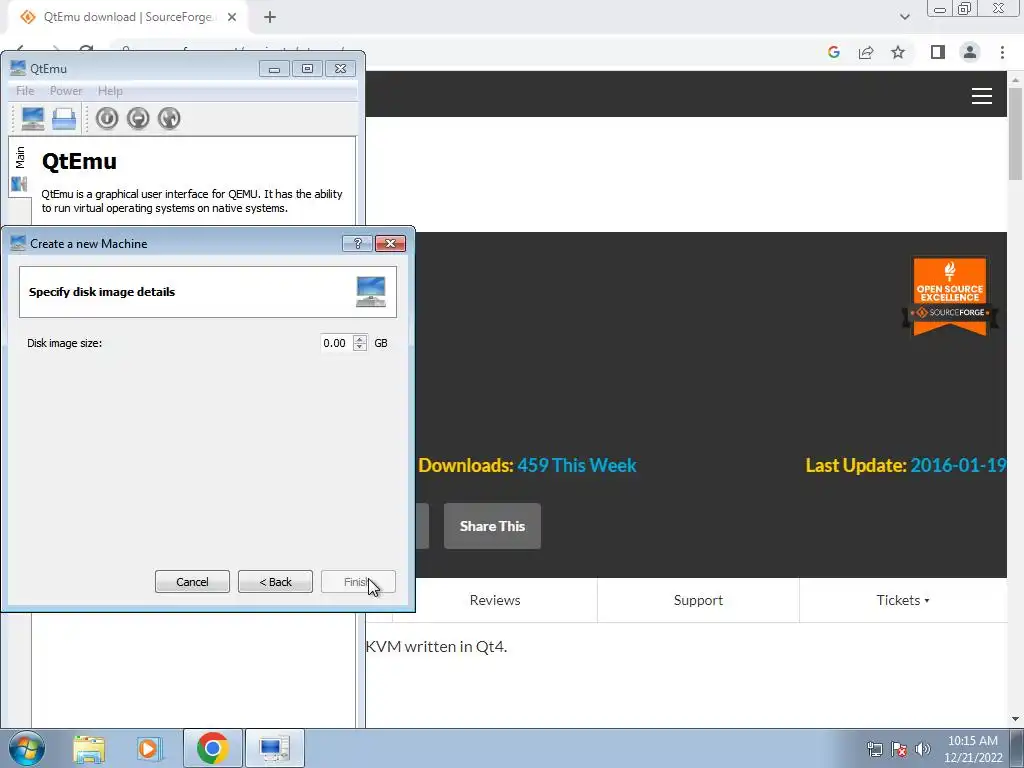Click the QtEmu taskbar icon
Image resolution: width=1024 pixels, height=768 pixels.
tap(274, 748)
